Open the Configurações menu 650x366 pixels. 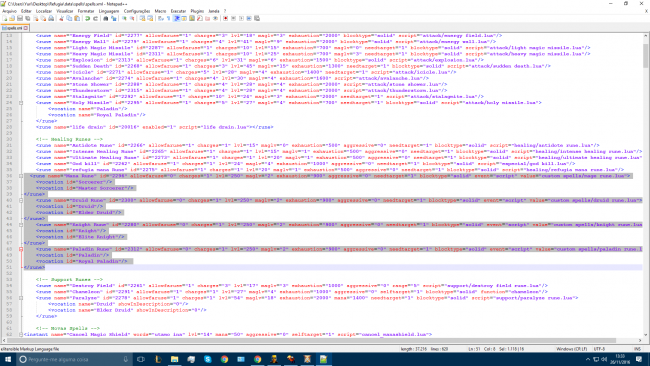click(137, 11)
